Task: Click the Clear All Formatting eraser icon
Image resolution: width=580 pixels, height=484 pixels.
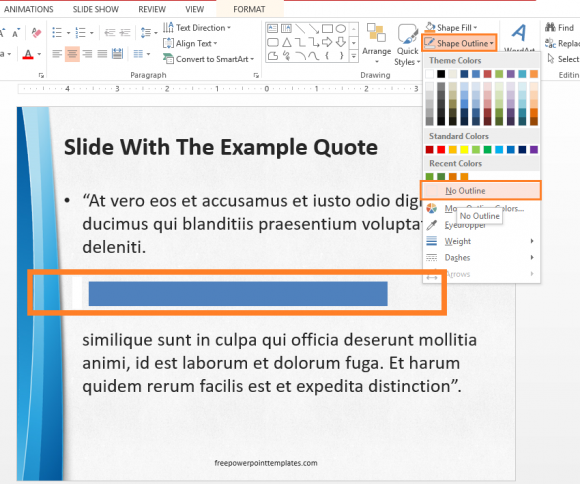Action: coord(36,33)
